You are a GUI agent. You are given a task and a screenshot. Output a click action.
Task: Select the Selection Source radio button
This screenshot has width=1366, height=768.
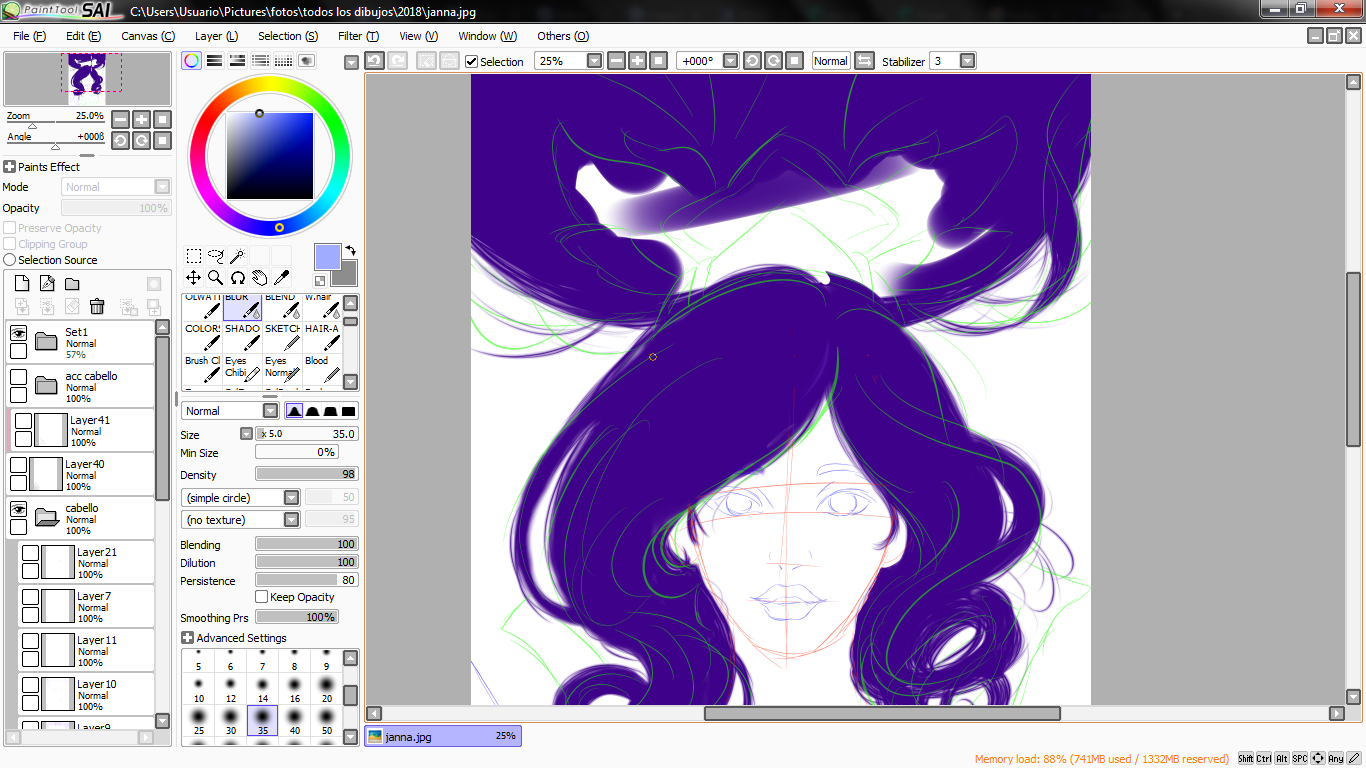pos(10,260)
